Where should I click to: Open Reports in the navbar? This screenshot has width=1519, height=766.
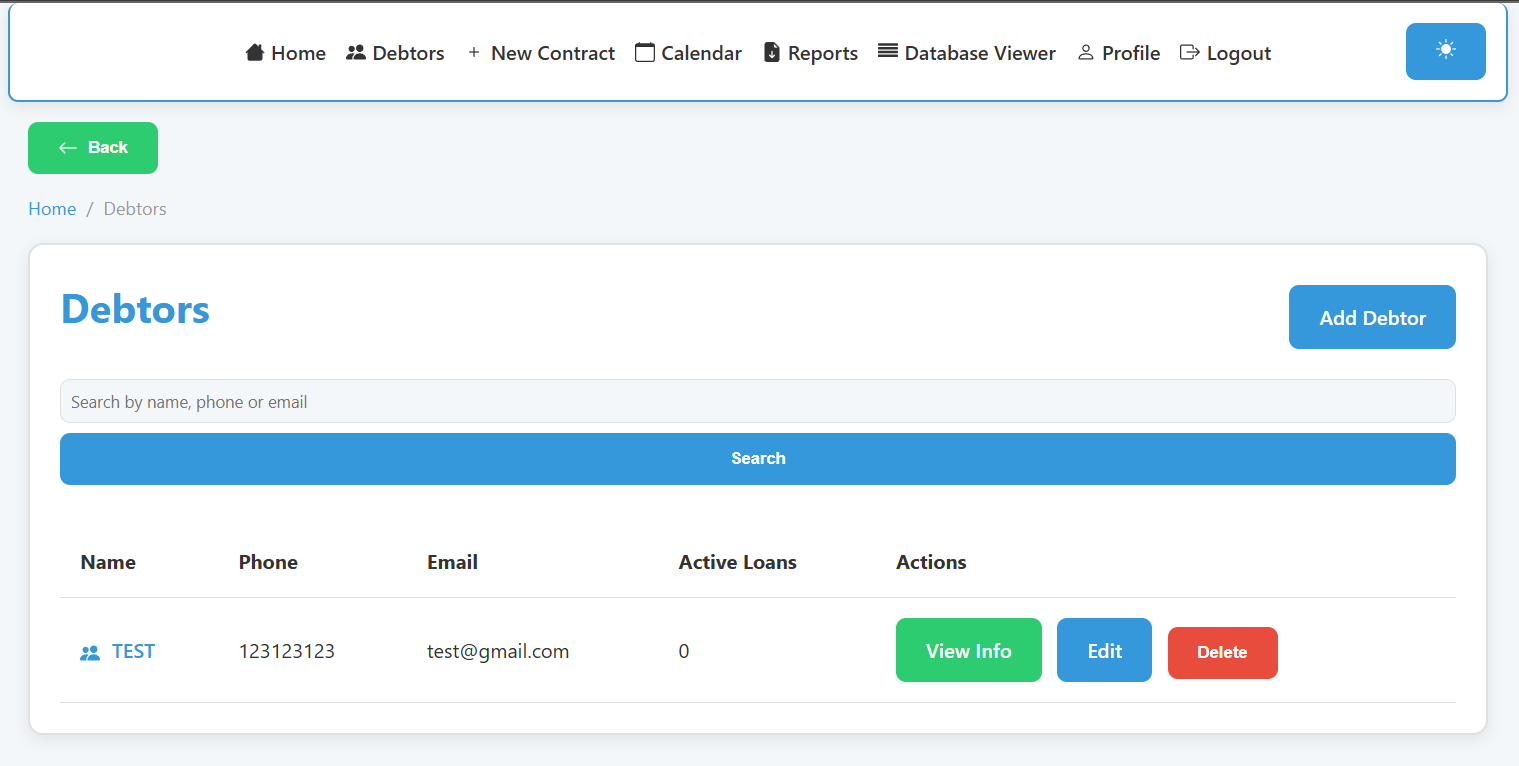pyautogui.click(x=811, y=53)
